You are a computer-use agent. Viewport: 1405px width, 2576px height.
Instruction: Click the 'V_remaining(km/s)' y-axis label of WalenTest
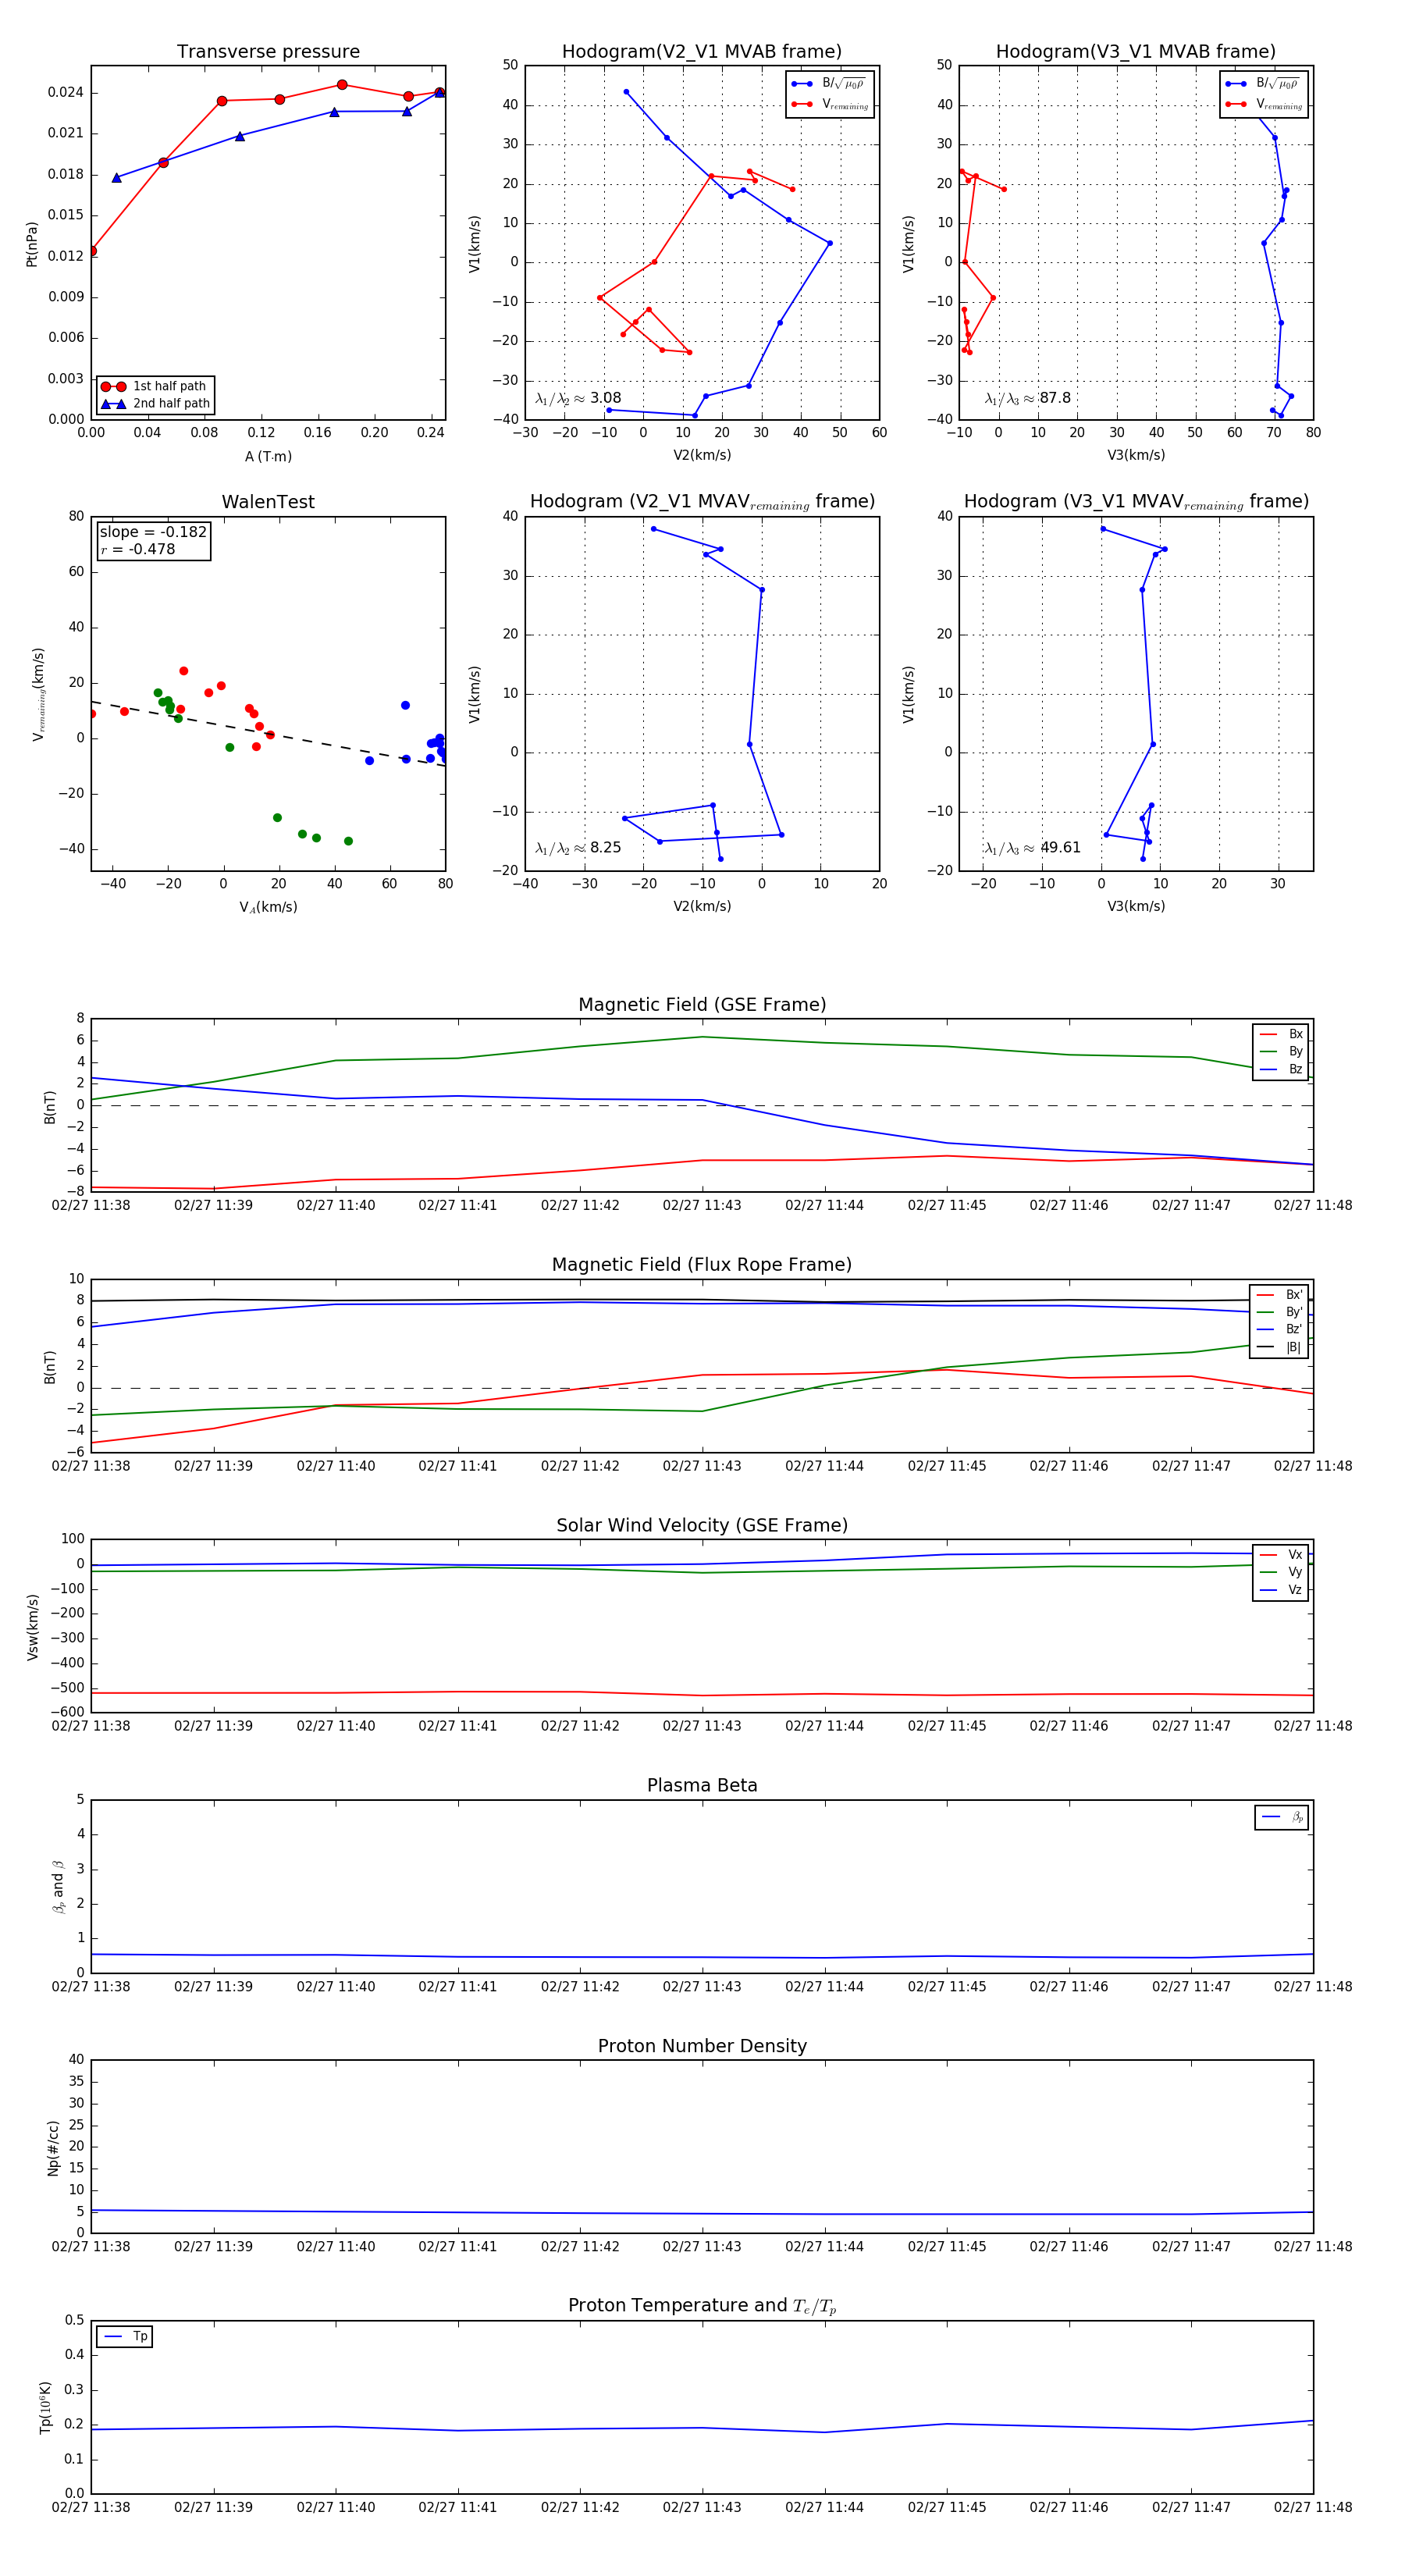coord(39,693)
